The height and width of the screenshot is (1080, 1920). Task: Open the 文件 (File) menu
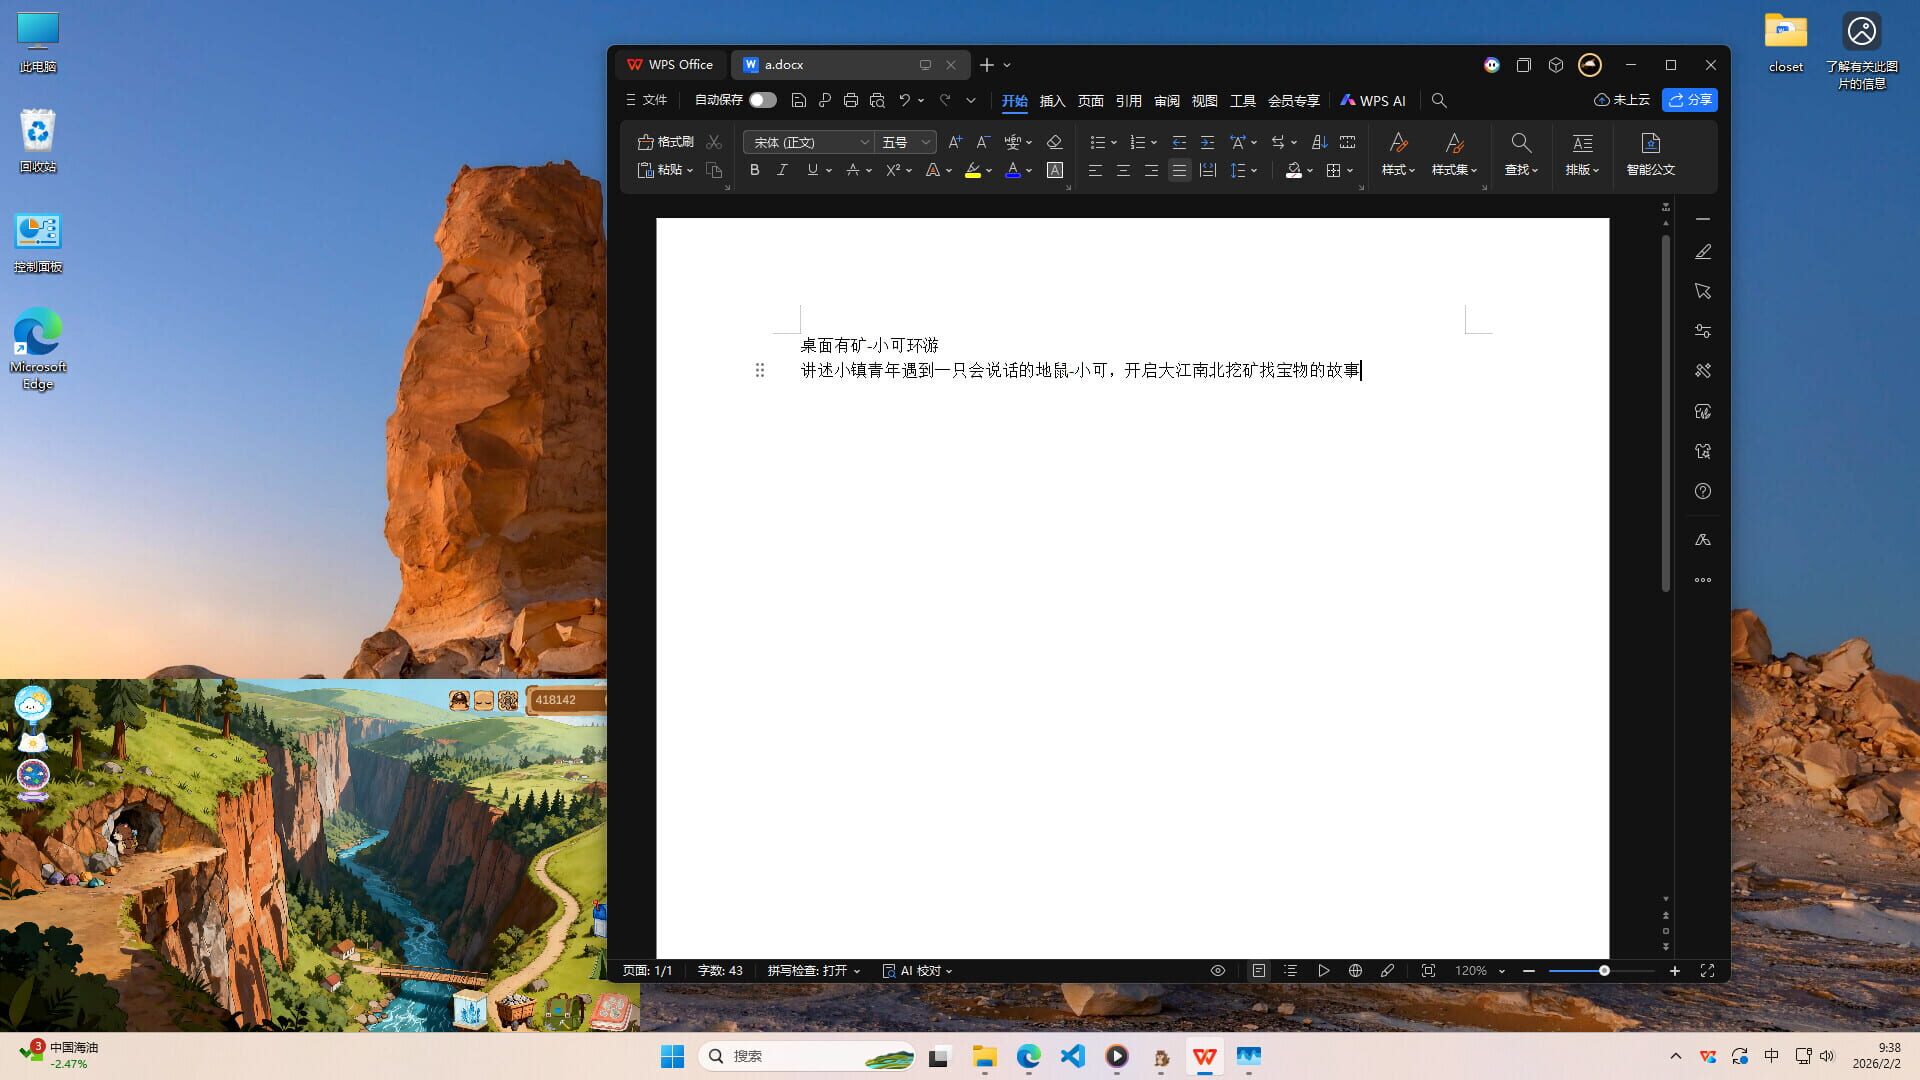coord(651,100)
